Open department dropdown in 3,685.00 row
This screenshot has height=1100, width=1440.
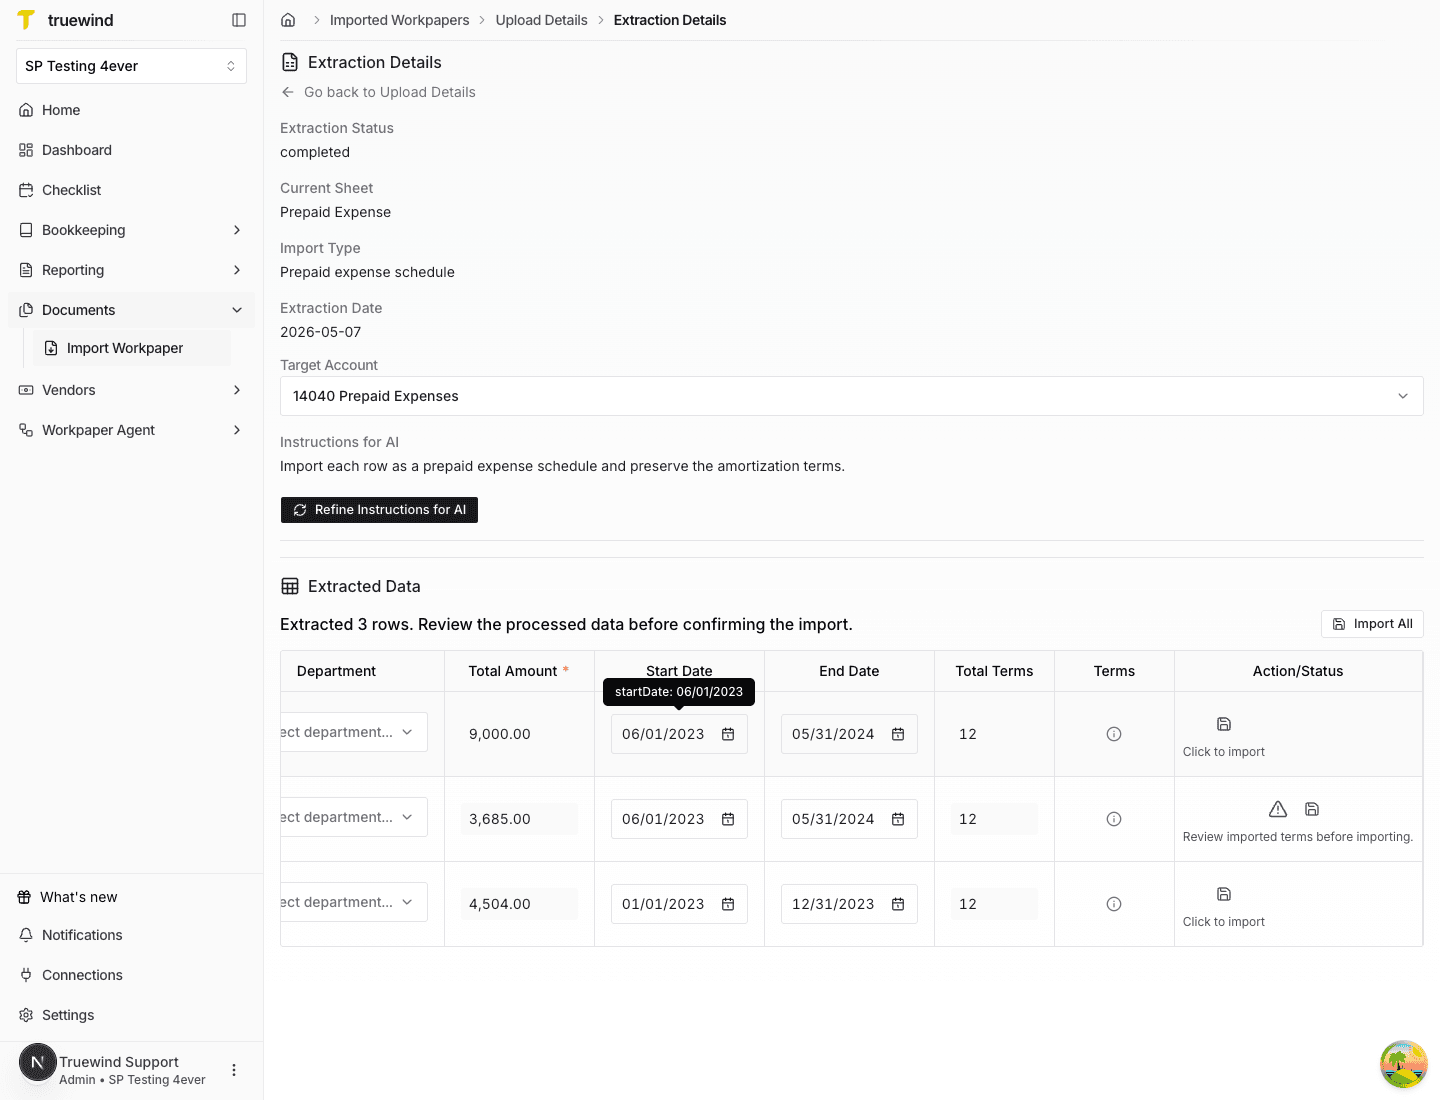point(354,817)
